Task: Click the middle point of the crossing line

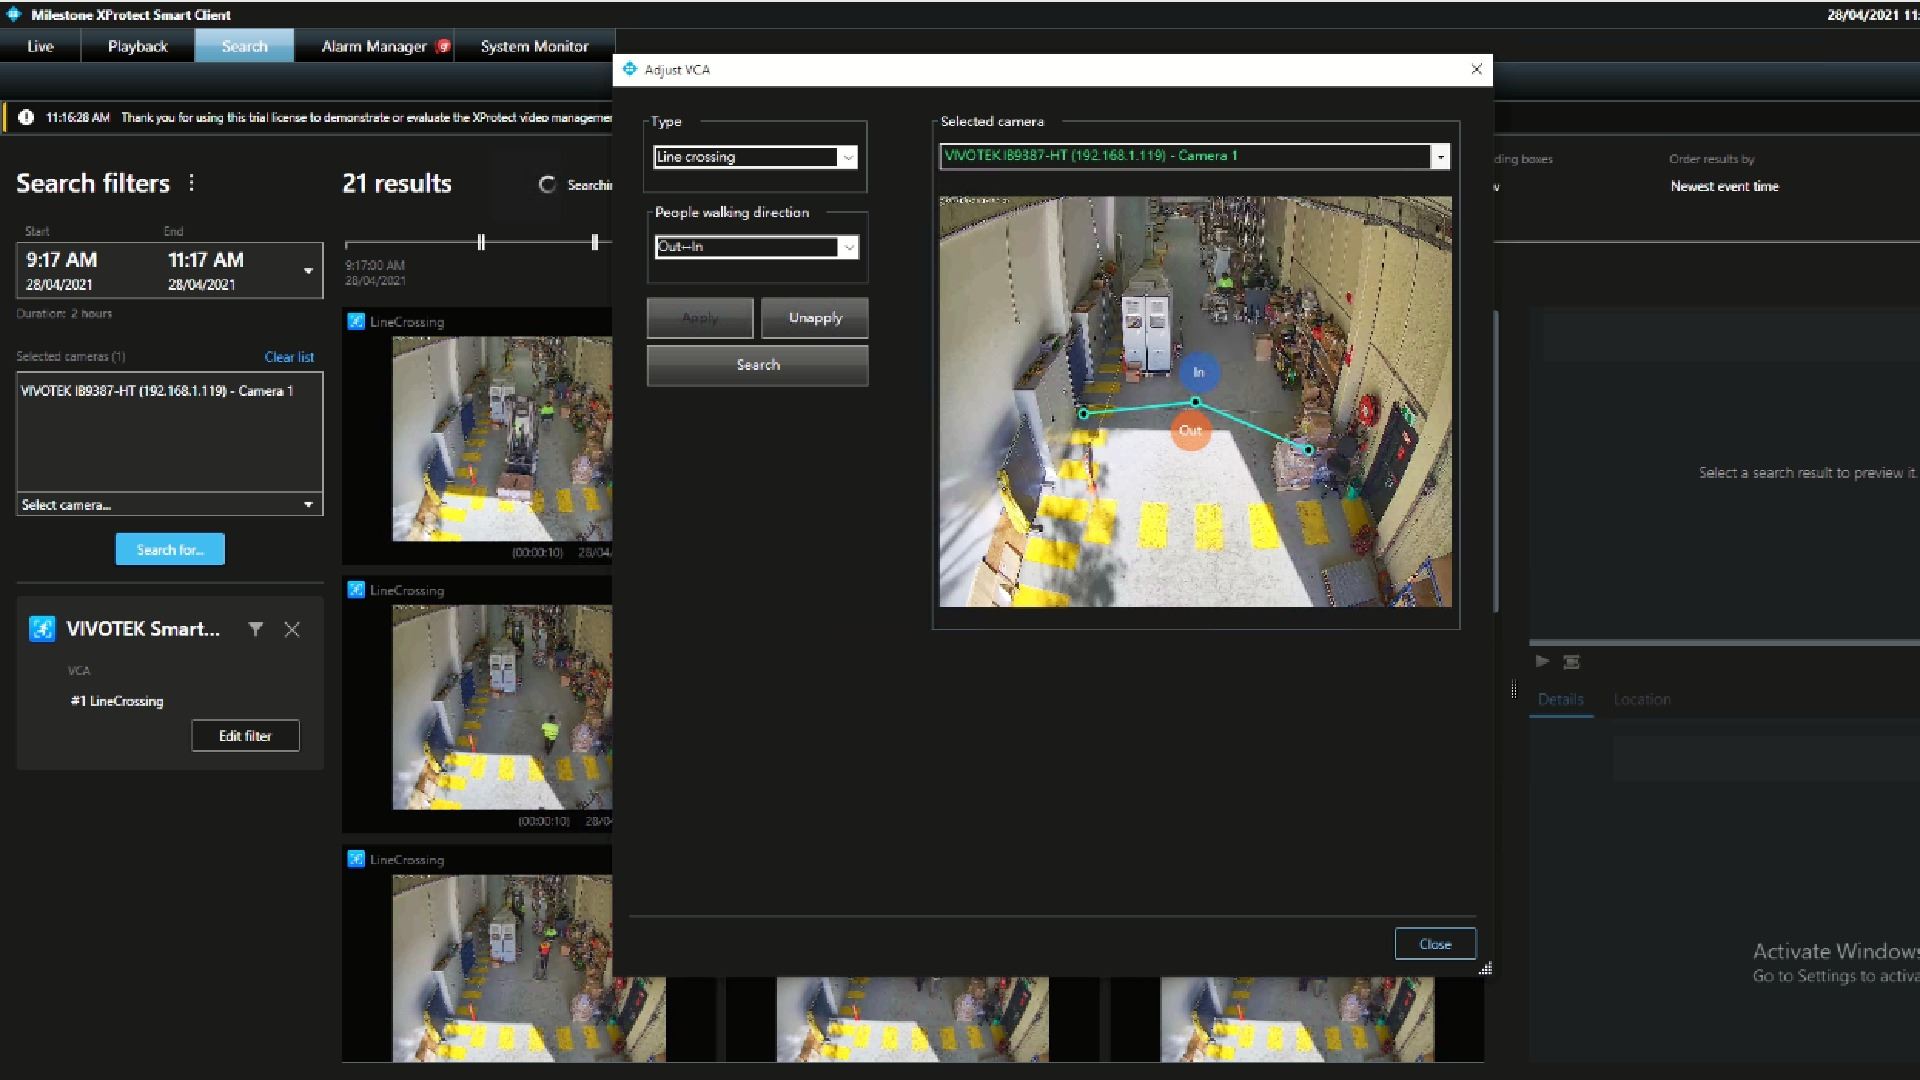Action: (x=1195, y=402)
